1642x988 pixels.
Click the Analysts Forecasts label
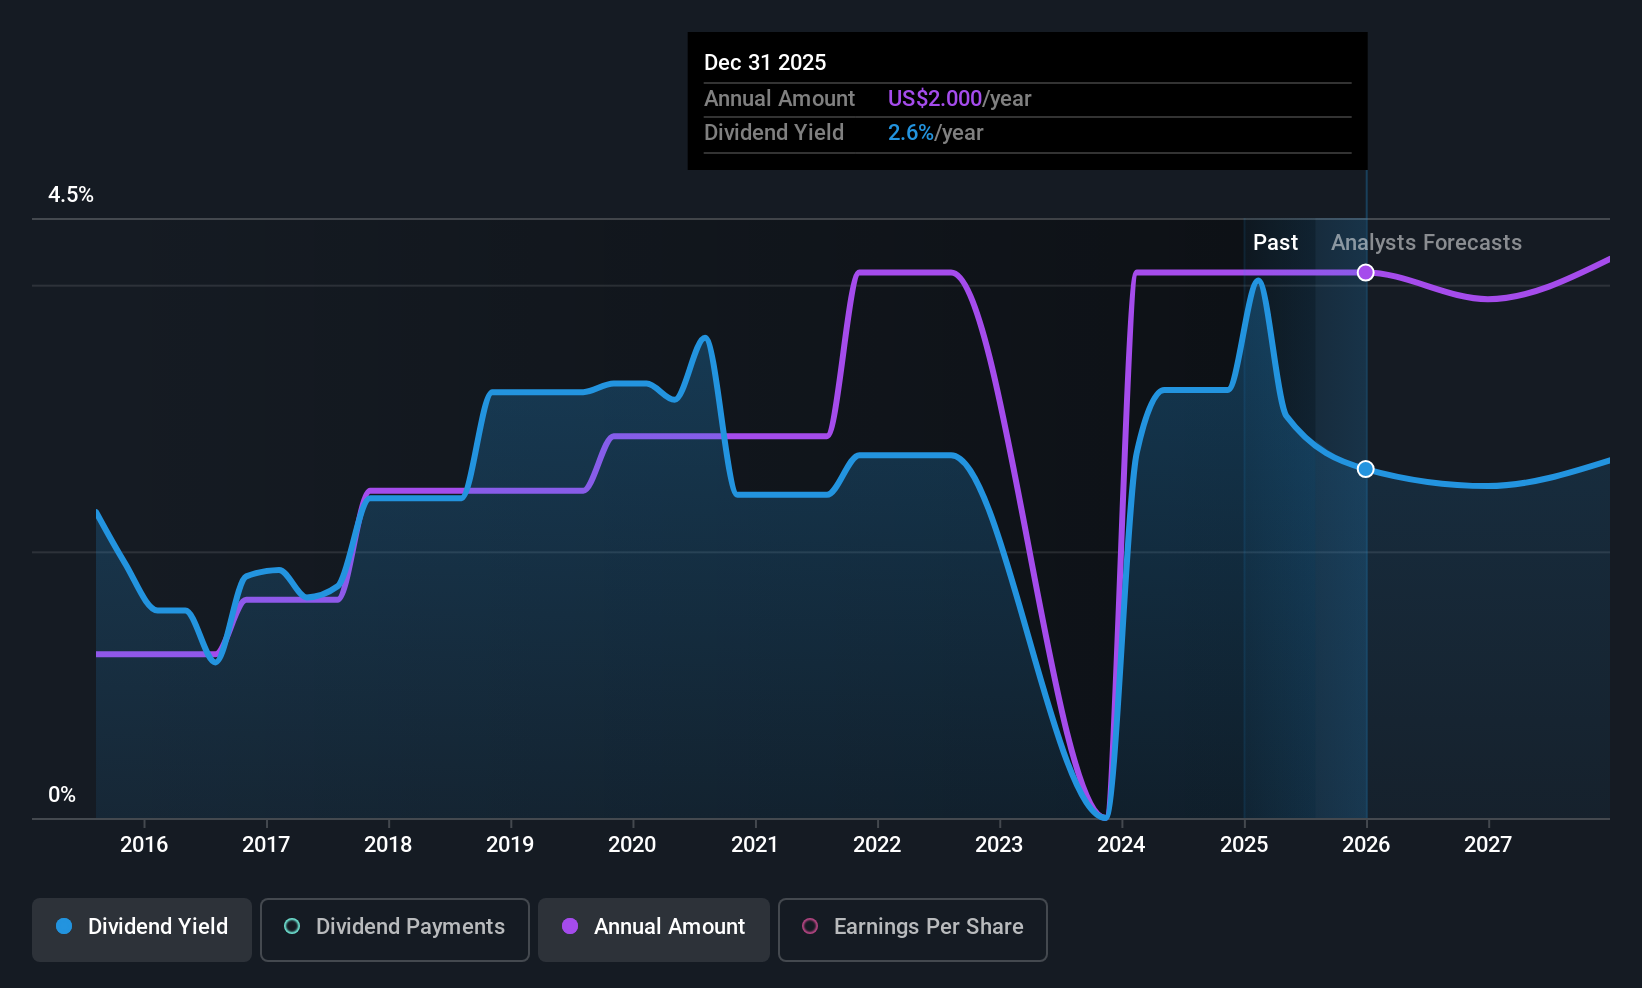[x=1426, y=243]
